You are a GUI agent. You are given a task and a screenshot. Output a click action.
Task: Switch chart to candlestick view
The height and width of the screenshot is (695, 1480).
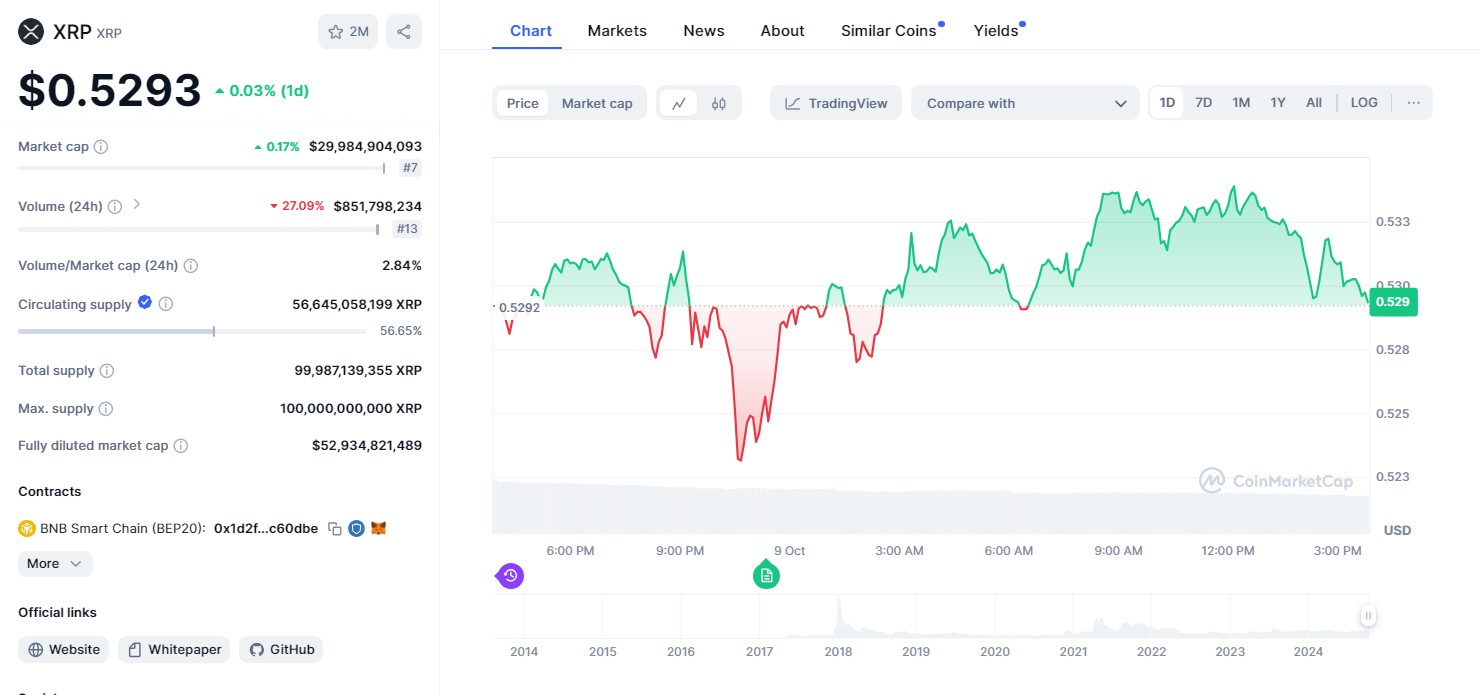pos(718,103)
